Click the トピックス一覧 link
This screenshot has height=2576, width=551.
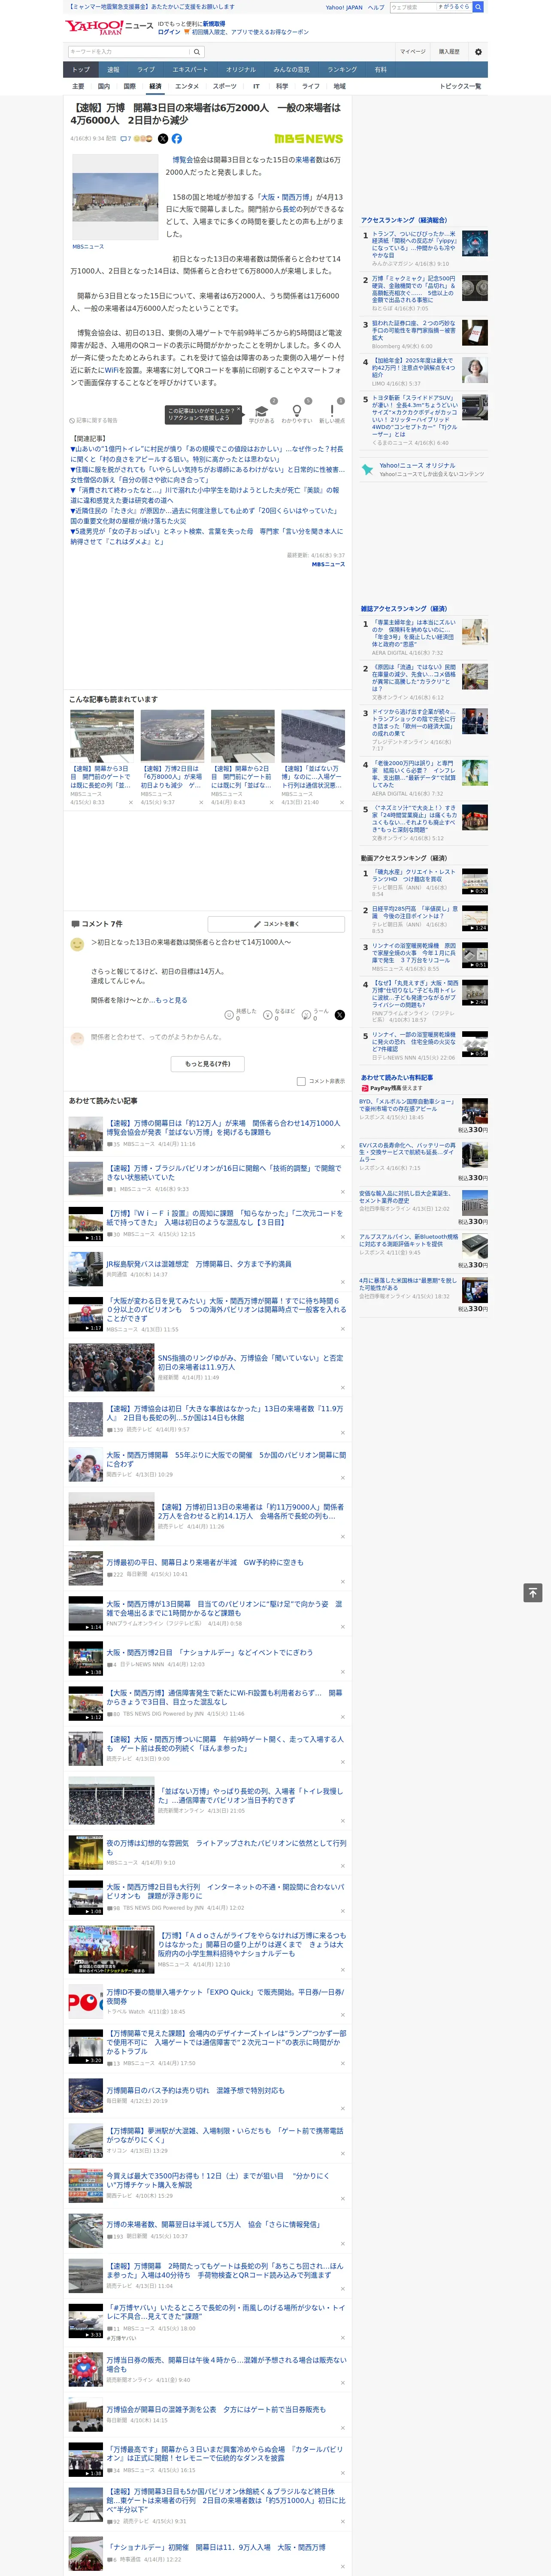pyautogui.click(x=460, y=86)
